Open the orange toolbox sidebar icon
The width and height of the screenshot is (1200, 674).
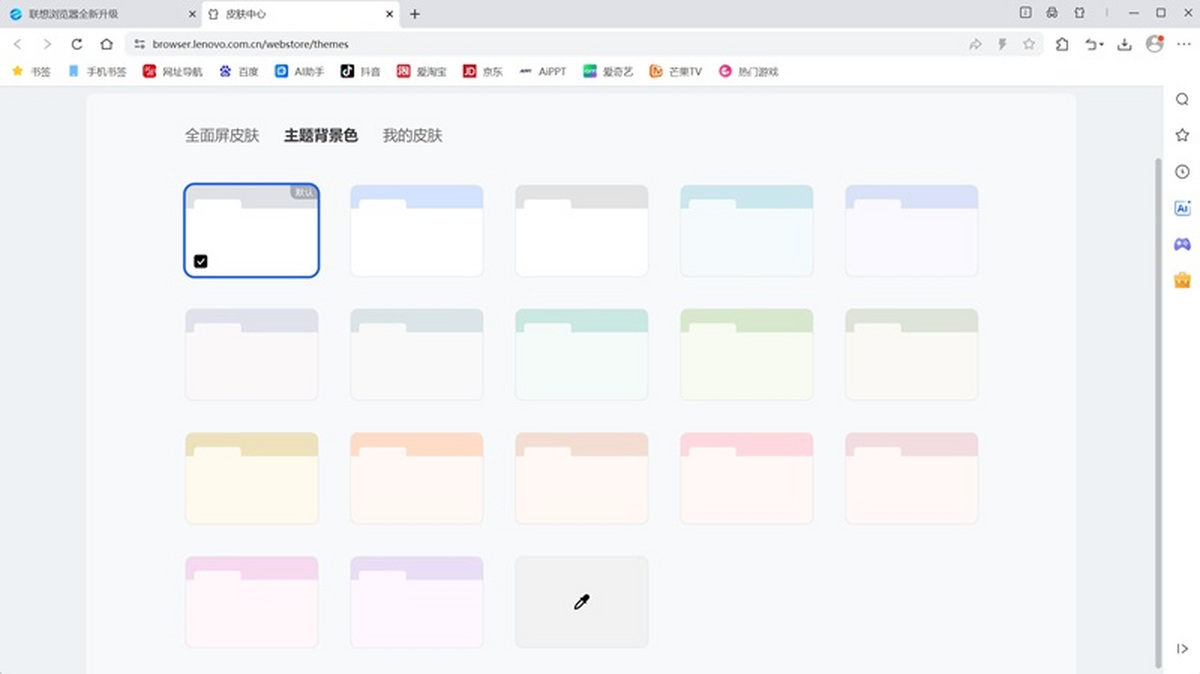1182,281
